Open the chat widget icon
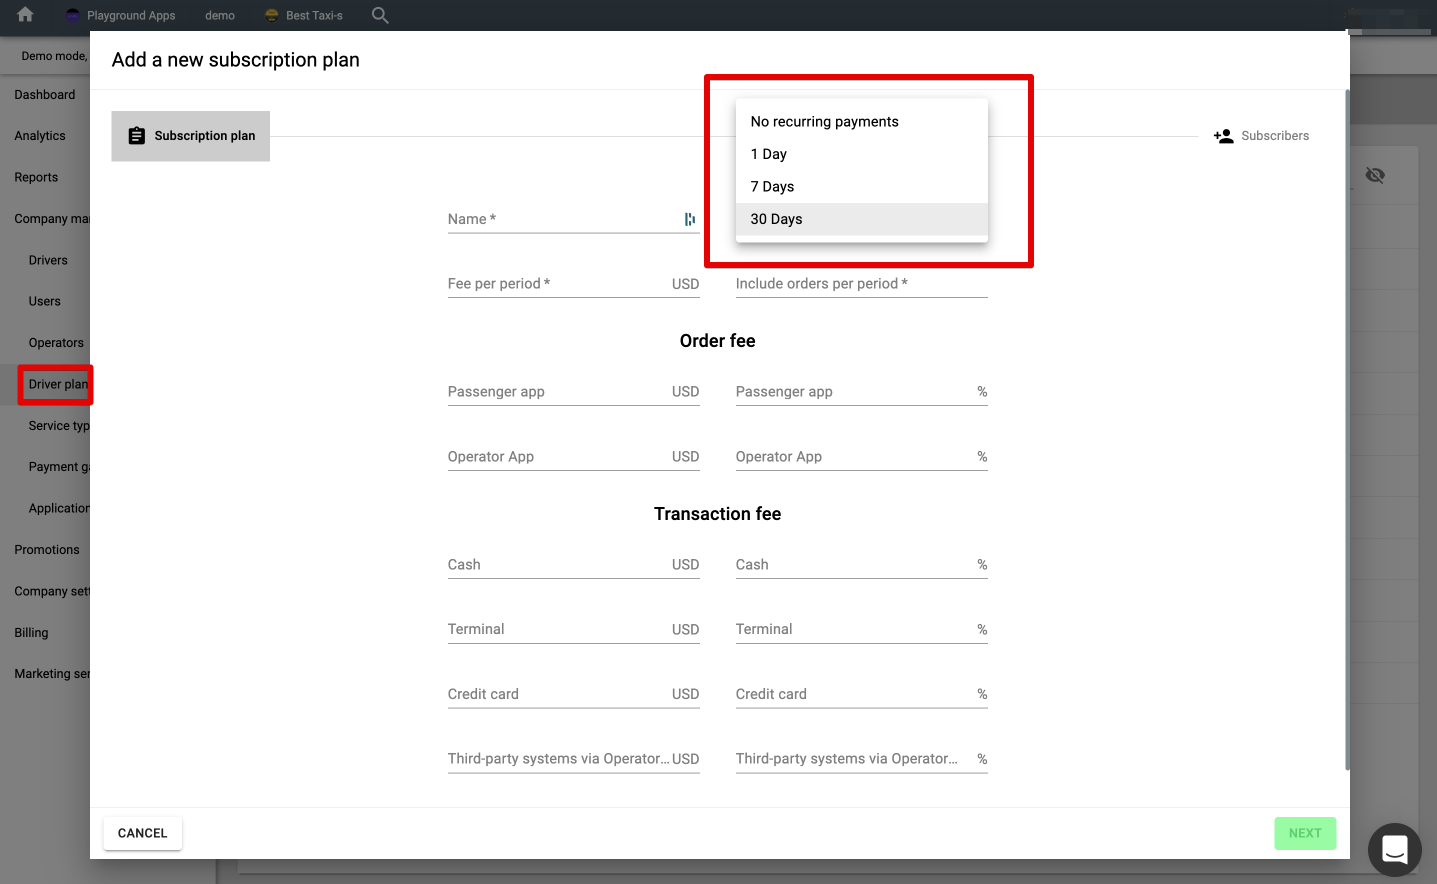The height and width of the screenshot is (884, 1437). coord(1394,849)
